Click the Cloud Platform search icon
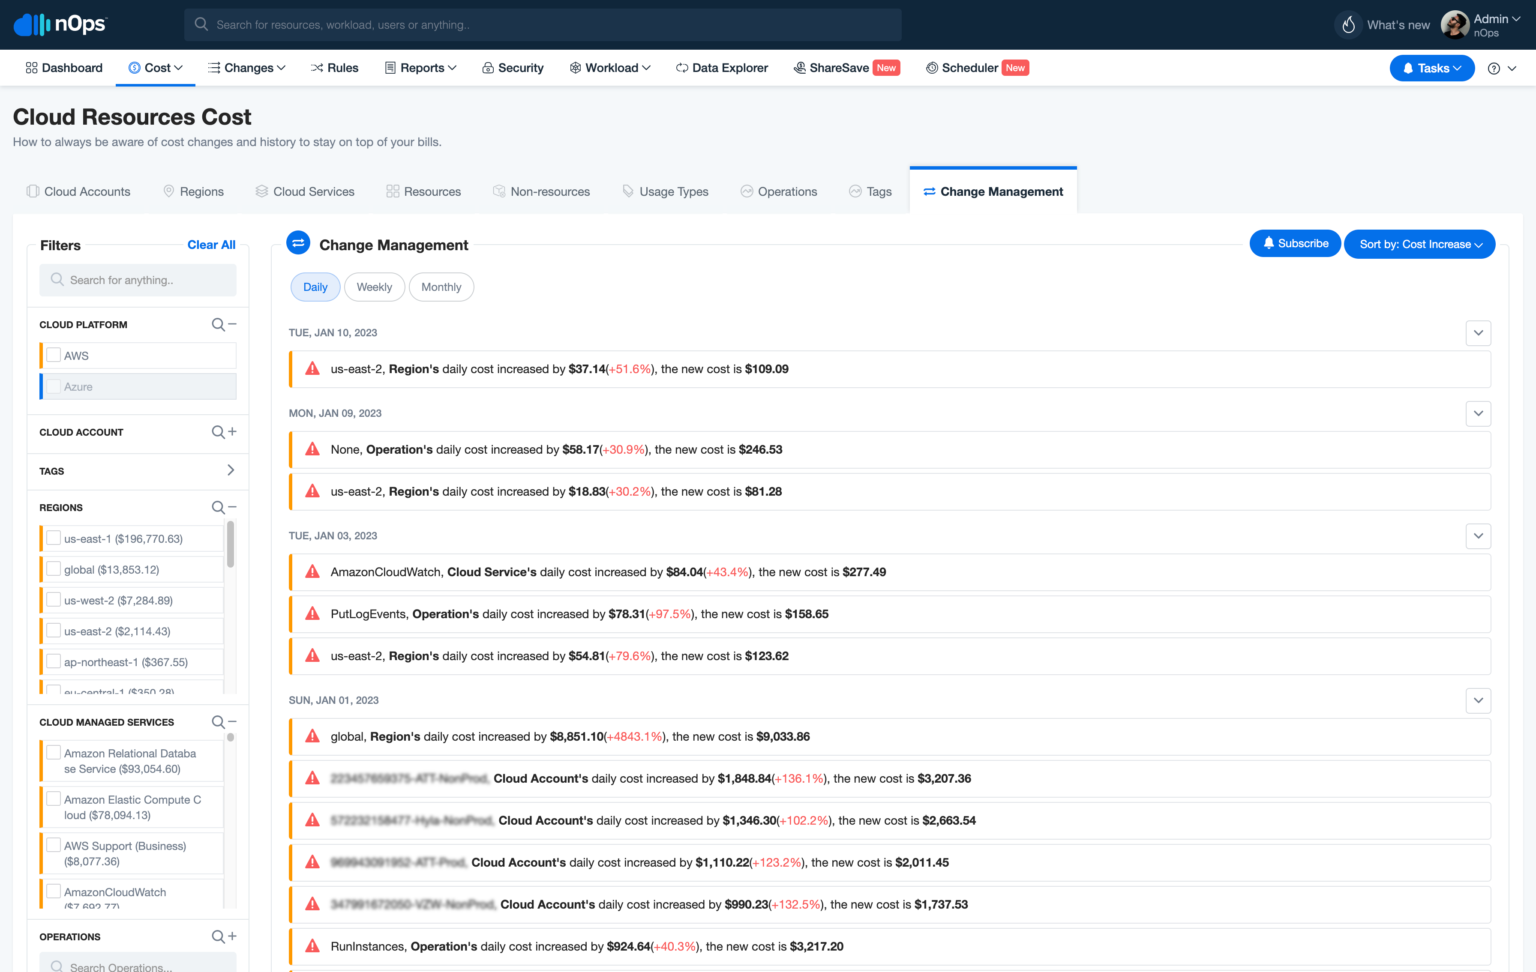The height and width of the screenshot is (972, 1536). 218,325
